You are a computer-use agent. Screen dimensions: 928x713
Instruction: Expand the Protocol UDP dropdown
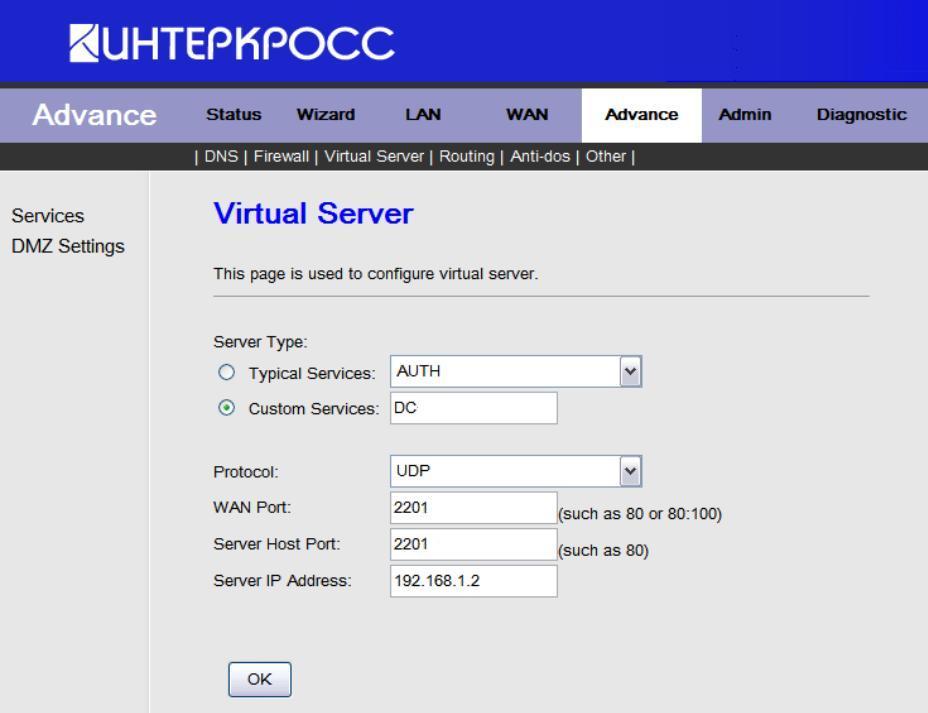click(515, 471)
